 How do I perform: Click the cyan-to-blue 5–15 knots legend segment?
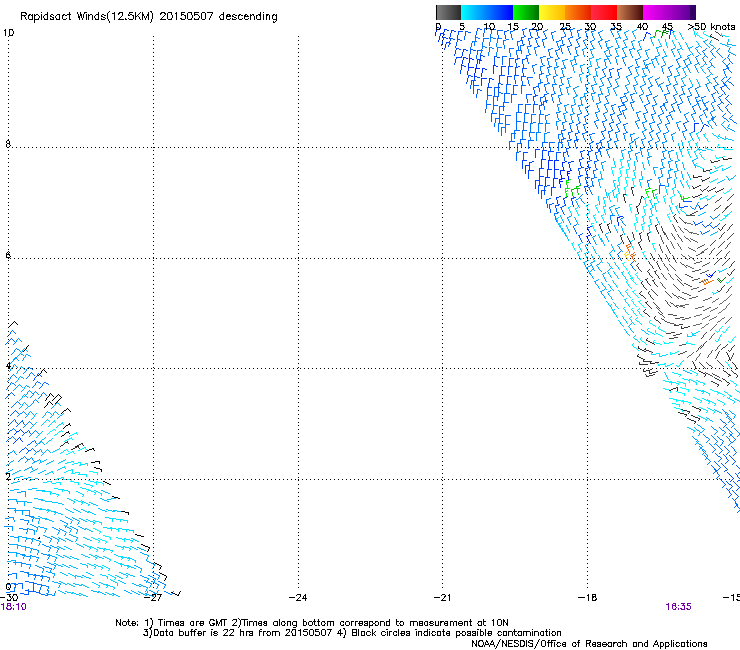pyautogui.click(x=487, y=12)
